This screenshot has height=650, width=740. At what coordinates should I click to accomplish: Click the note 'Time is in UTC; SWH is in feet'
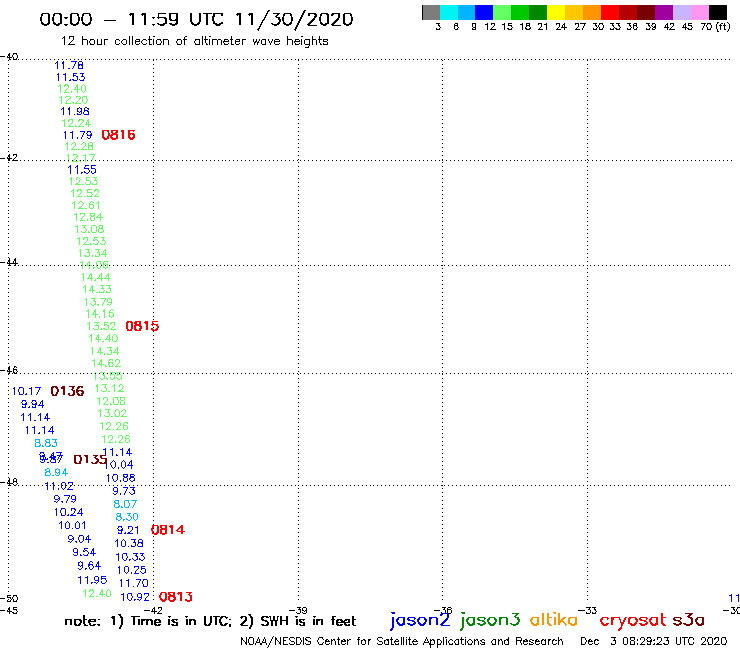[x=210, y=621]
